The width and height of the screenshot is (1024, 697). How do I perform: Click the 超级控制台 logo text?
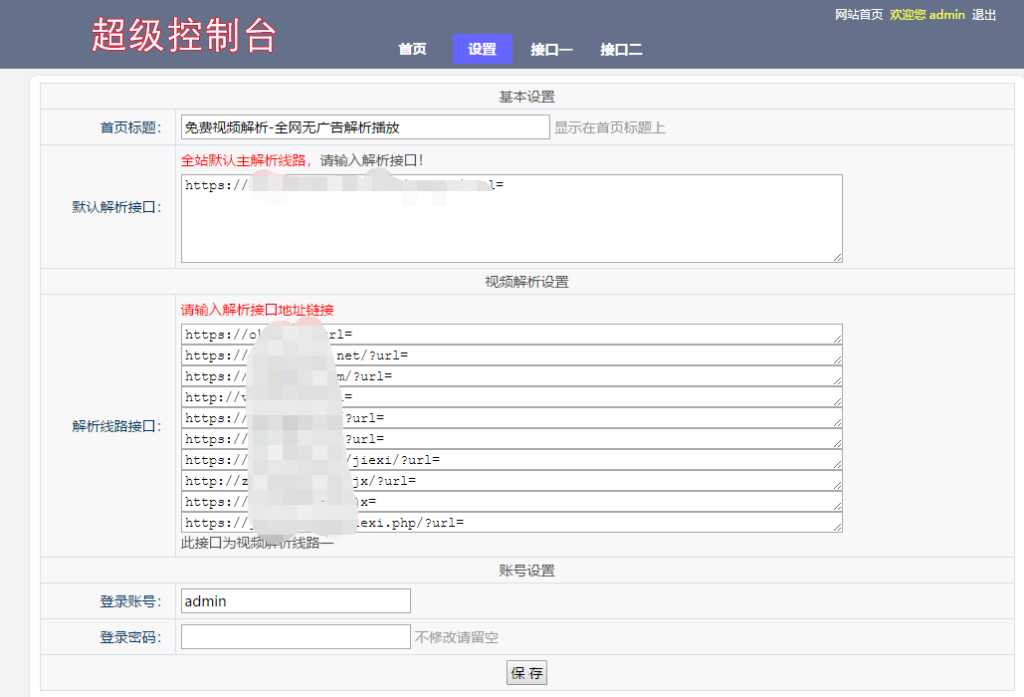tap(184, 34)
